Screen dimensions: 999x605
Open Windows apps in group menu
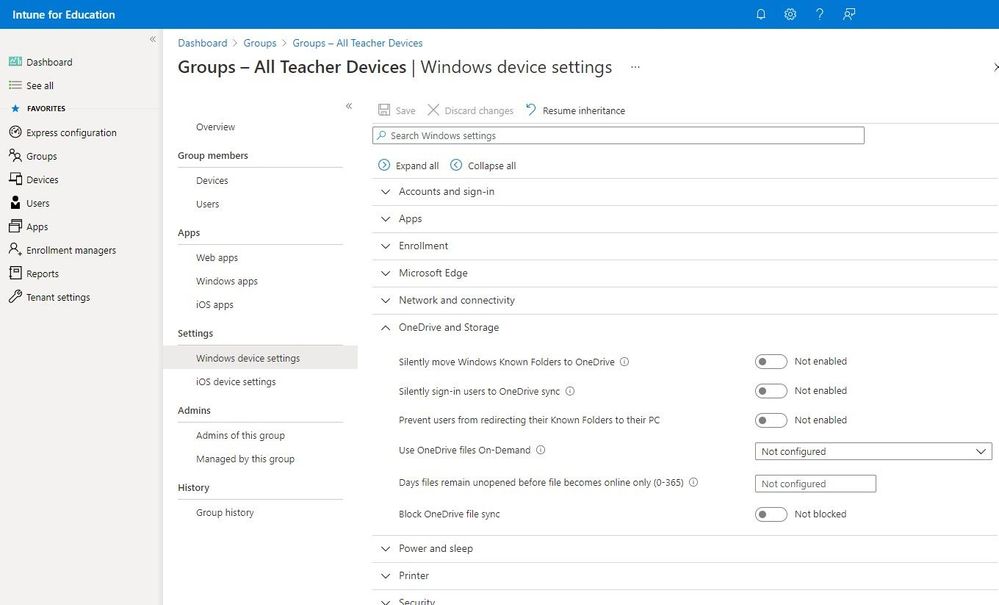(x=227, y=281)
